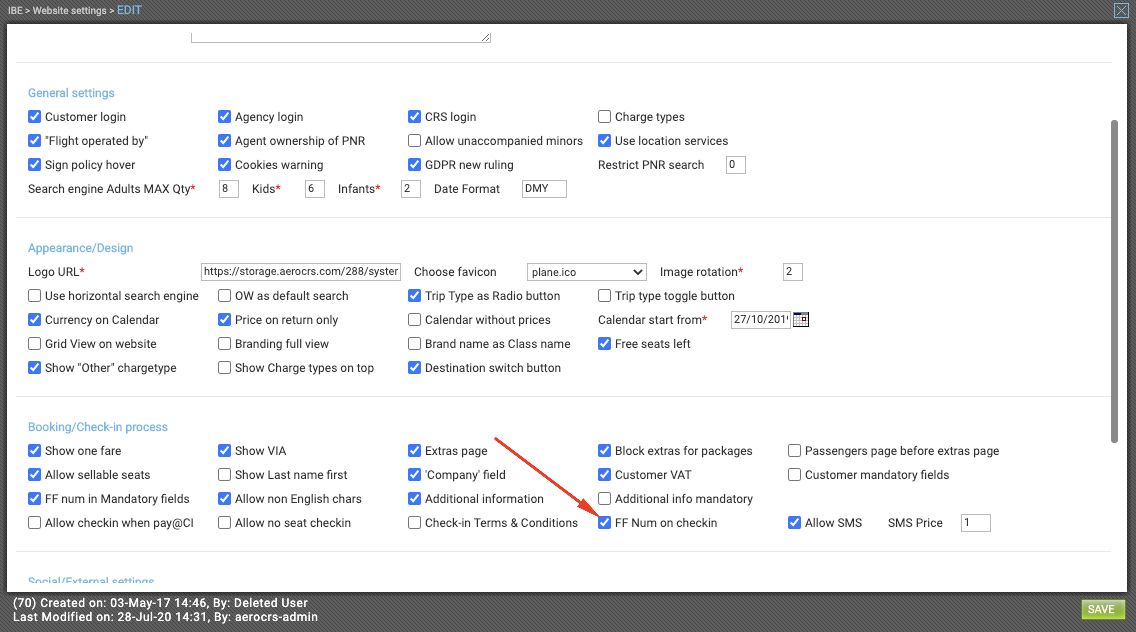Screen dimensions: 1136x632
Task: Enable Passengers page before extras page
Action: 794,451
